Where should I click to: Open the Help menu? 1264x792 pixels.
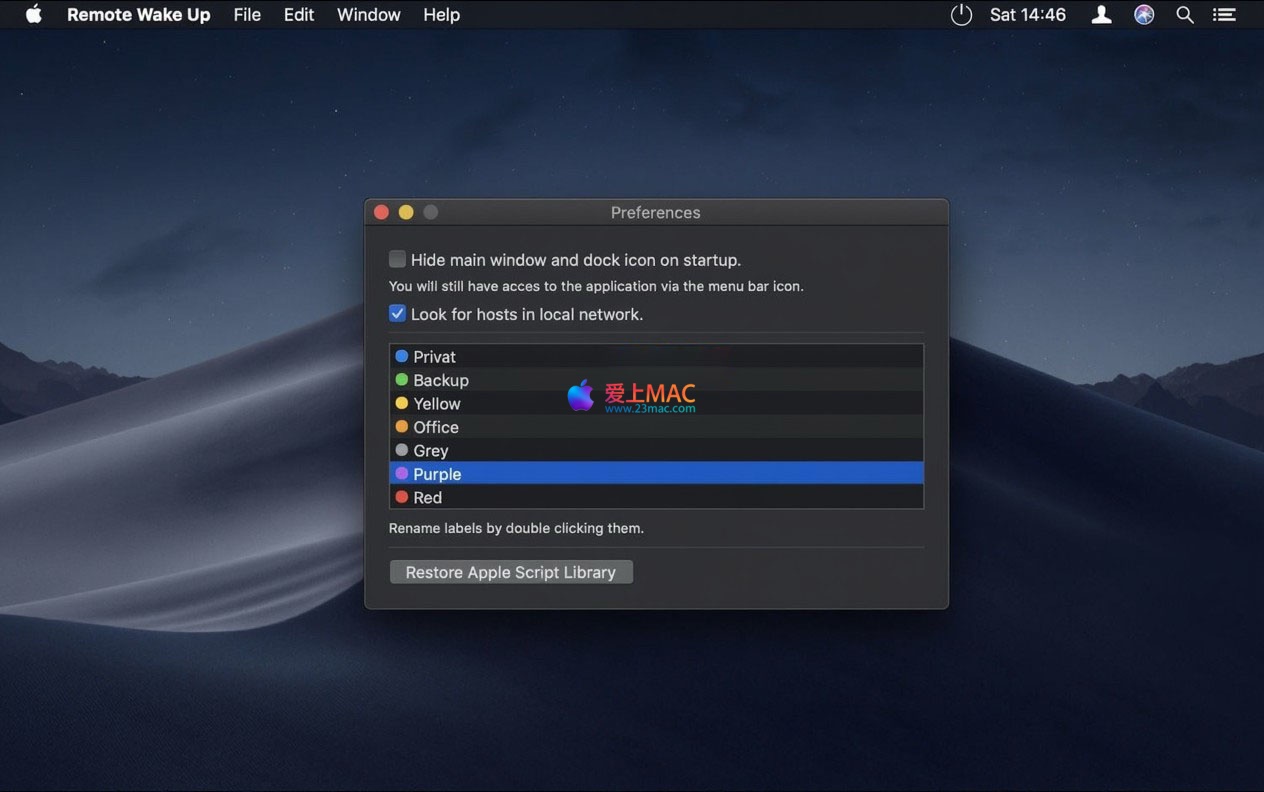pyautogui.click(x=441, y=15)
